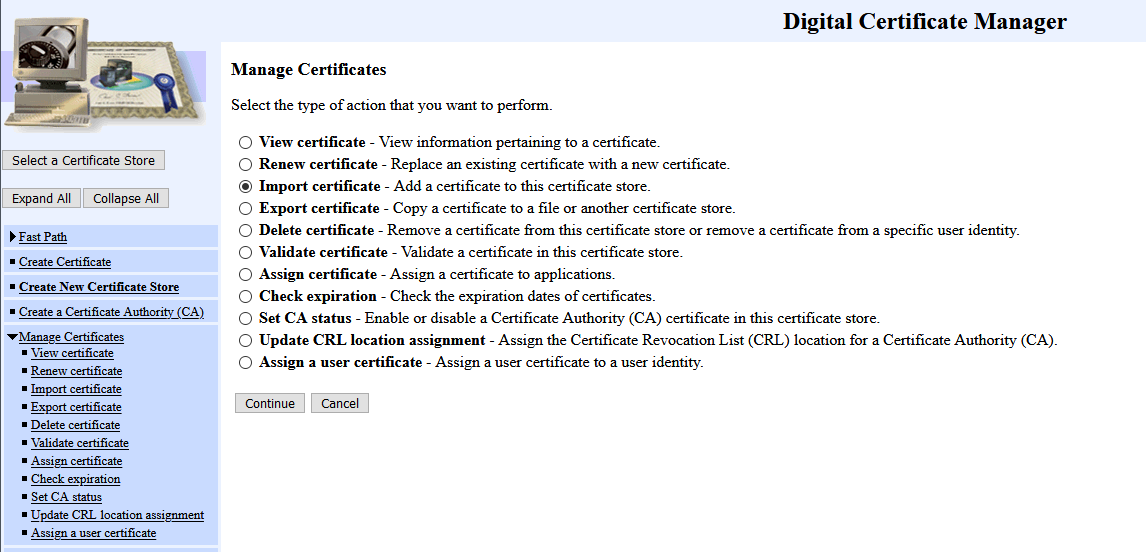Click Update CRL location assignment sidebar link
Screen dimensions: 1146x552
click(x=117, y=515)
